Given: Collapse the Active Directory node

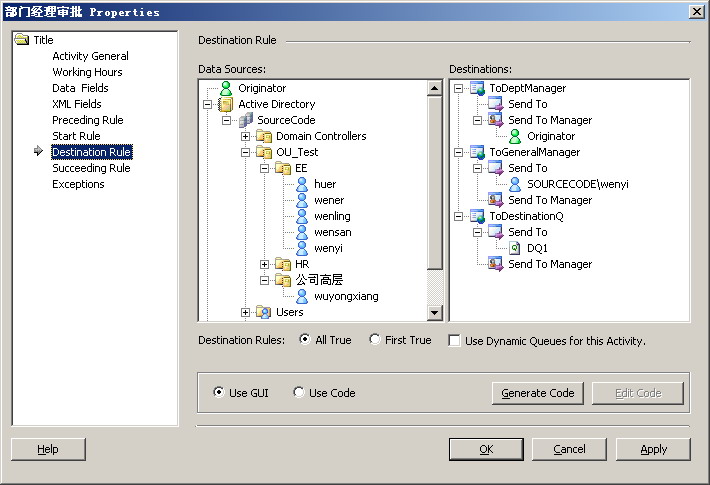Looking at the screenshot, I should point(207,105).
